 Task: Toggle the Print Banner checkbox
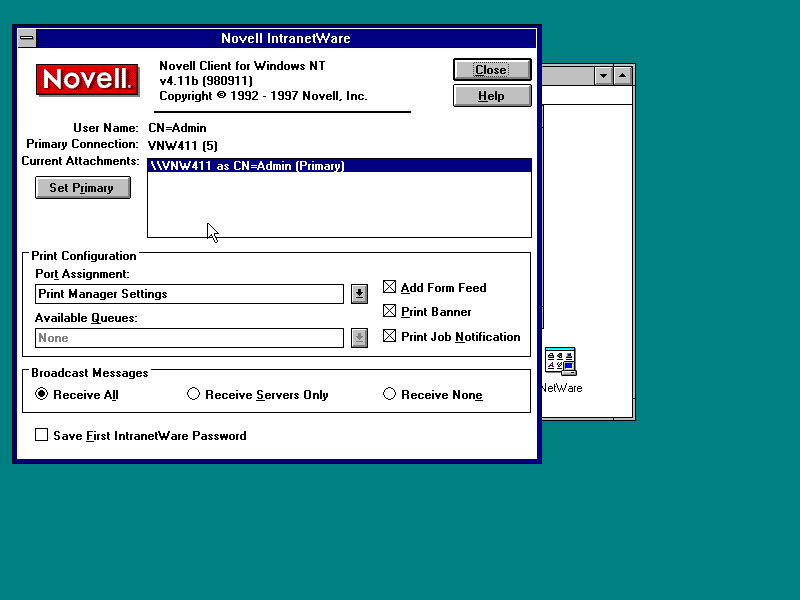[389, 311]
